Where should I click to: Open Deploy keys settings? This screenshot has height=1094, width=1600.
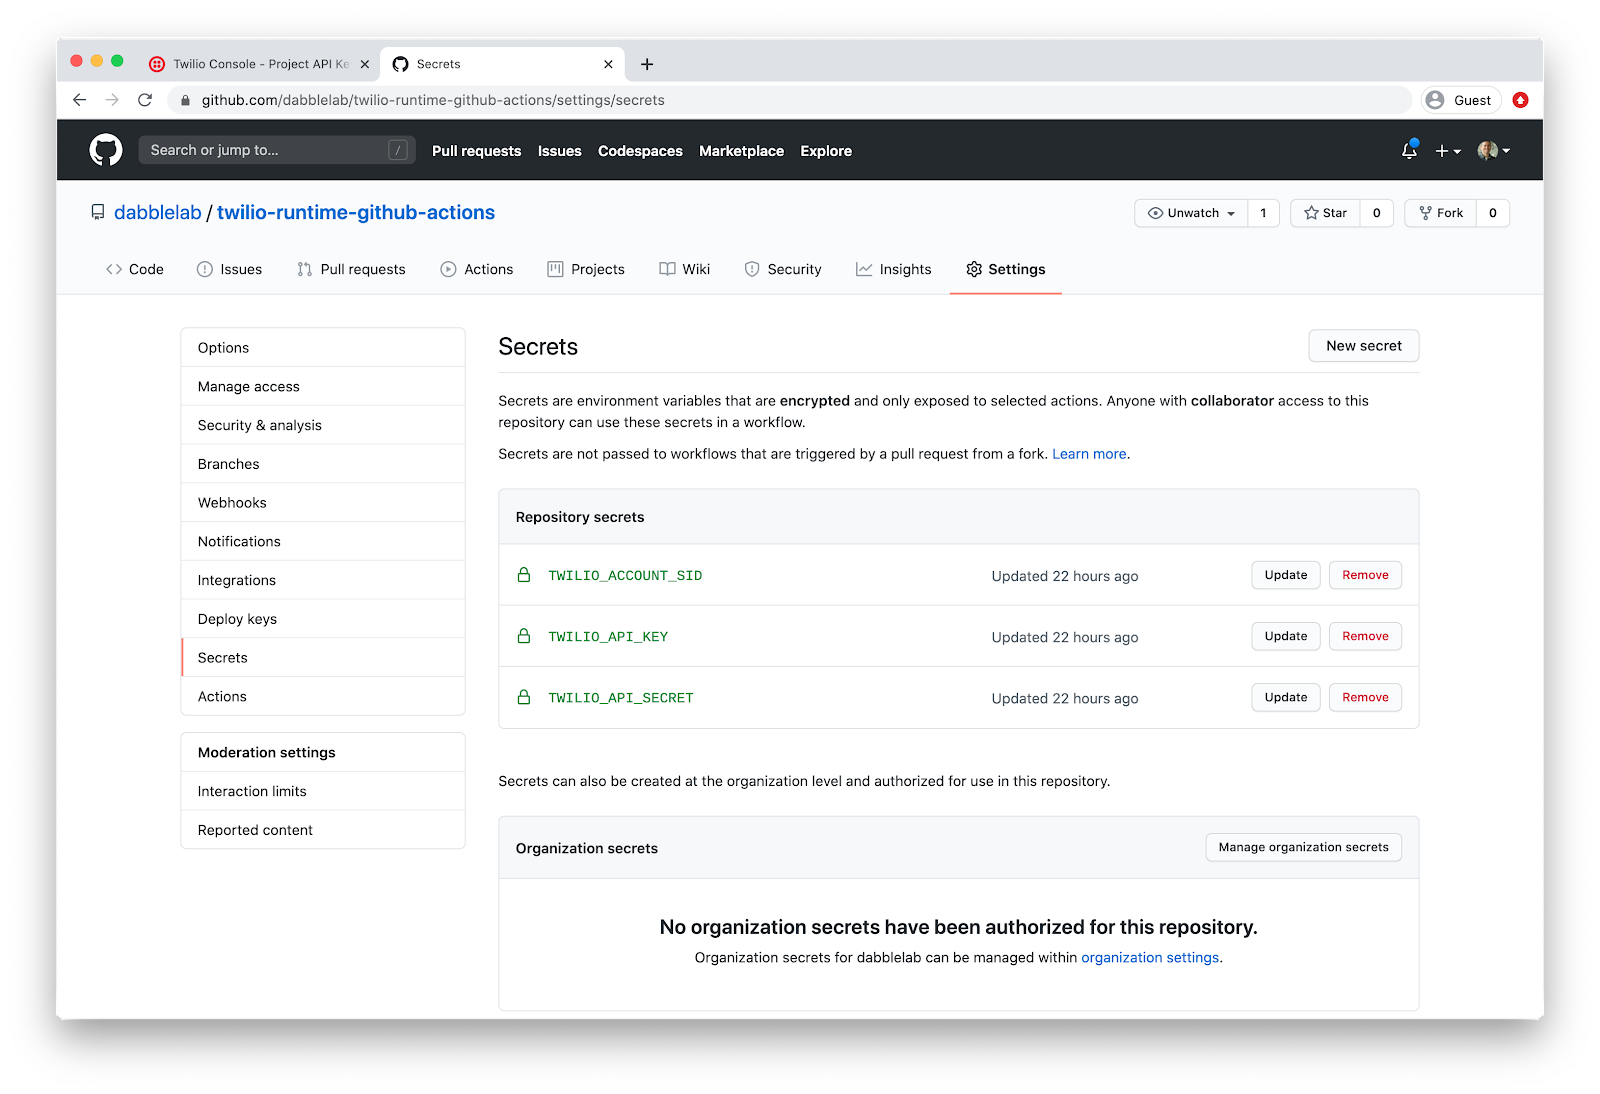point(323,619)
